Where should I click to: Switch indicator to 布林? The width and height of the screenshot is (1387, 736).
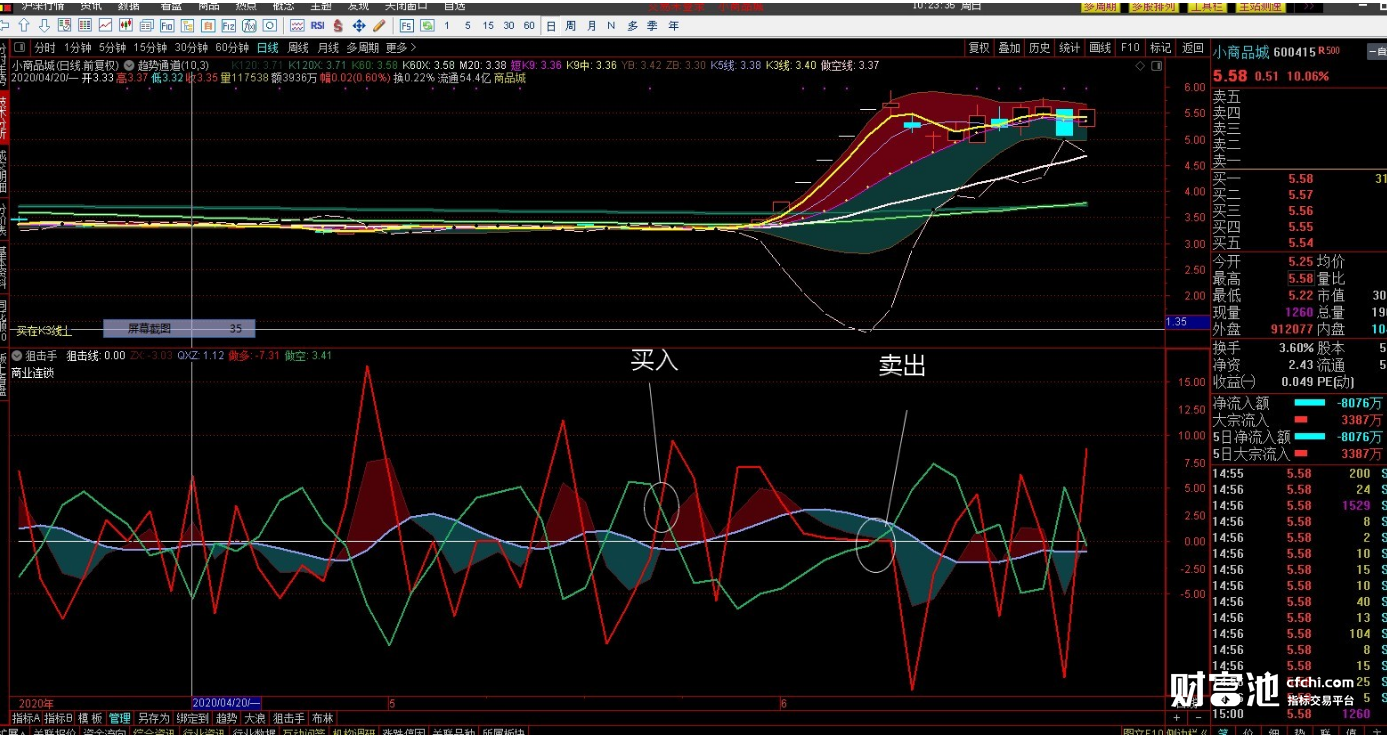coord(322,718)
